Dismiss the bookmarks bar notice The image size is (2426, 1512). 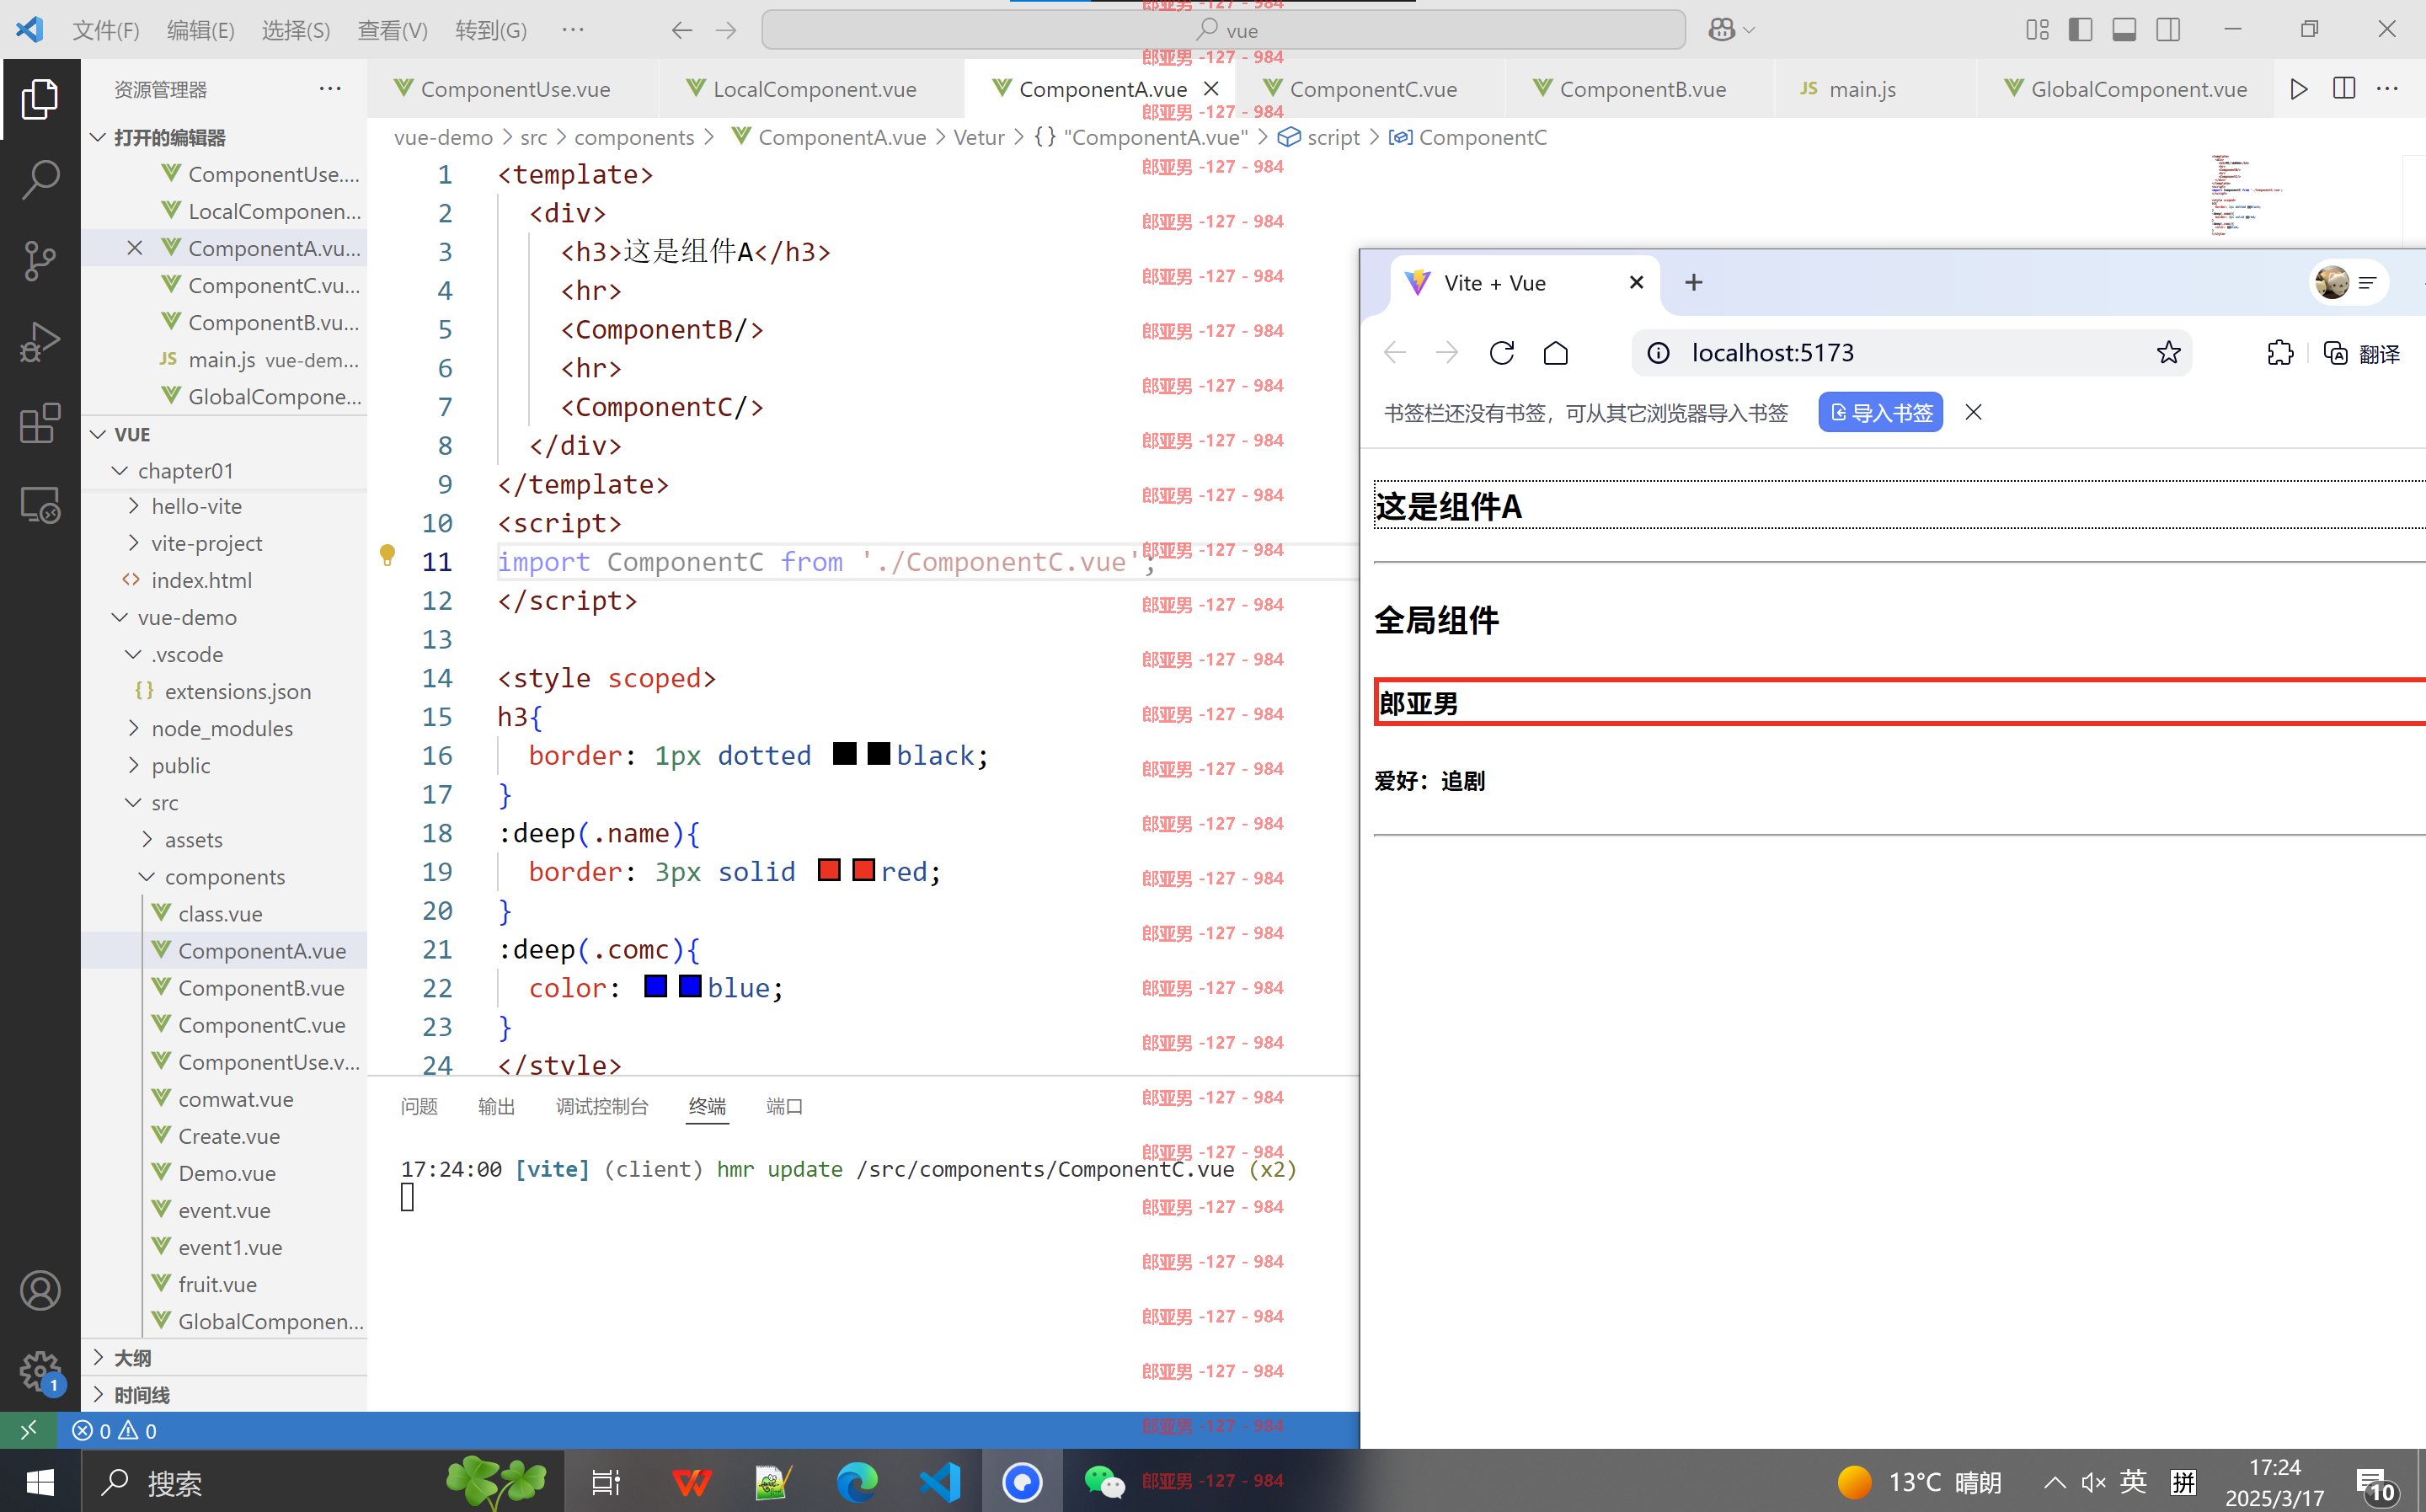click(1973, 413)
